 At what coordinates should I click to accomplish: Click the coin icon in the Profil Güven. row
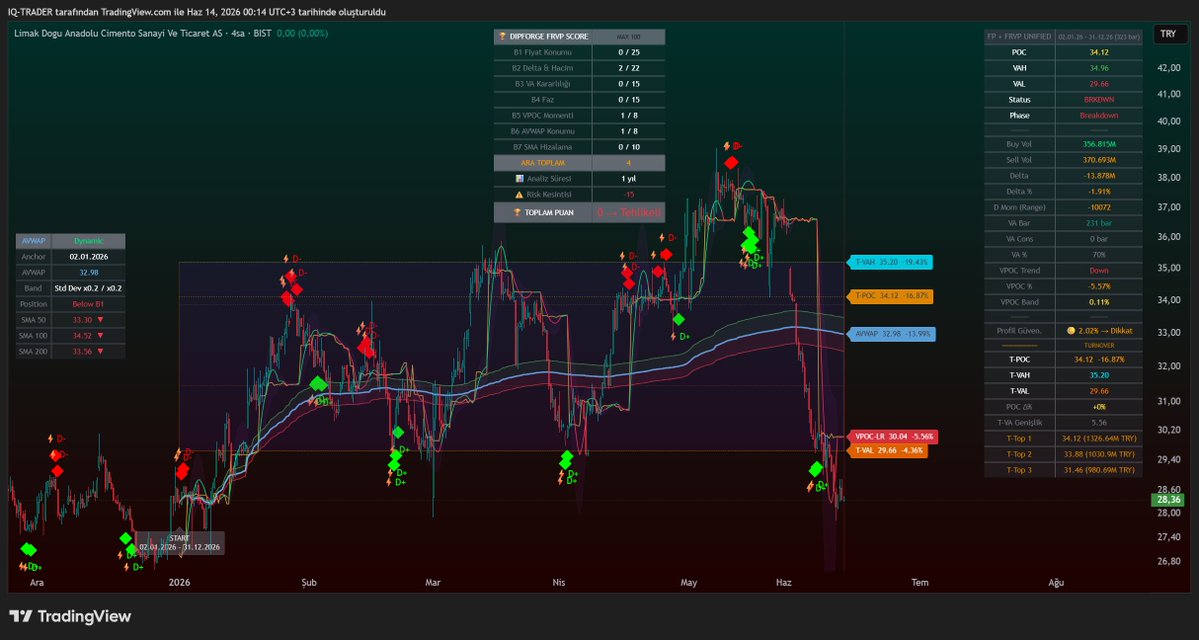pos(1071,330)
